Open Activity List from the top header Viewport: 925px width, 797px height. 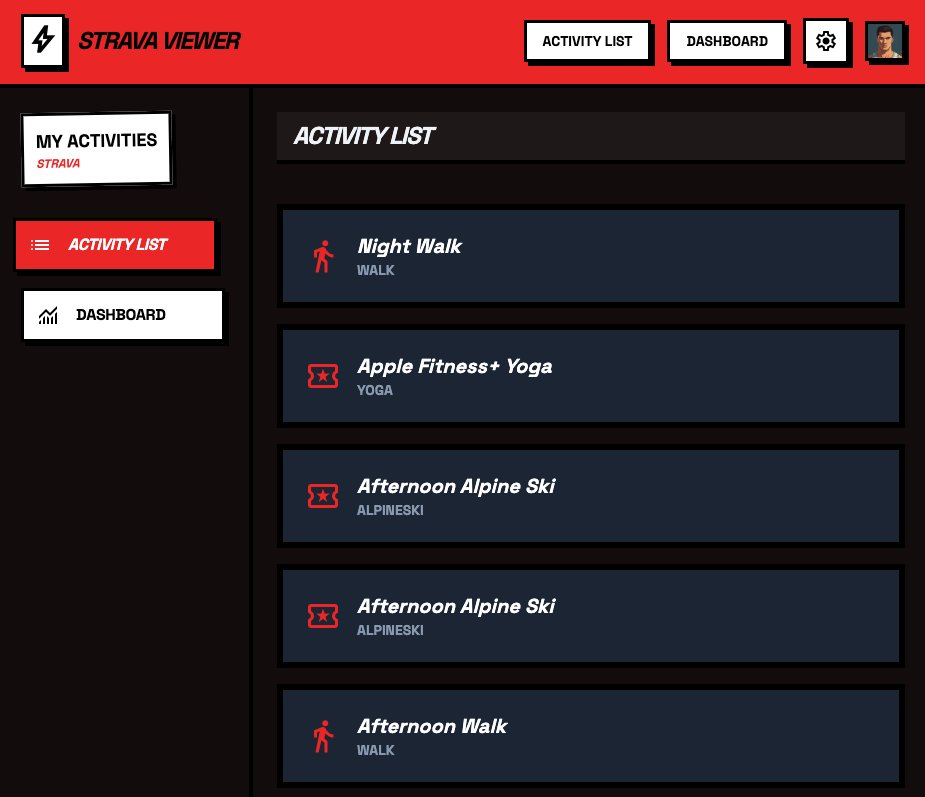pos(587,41)
